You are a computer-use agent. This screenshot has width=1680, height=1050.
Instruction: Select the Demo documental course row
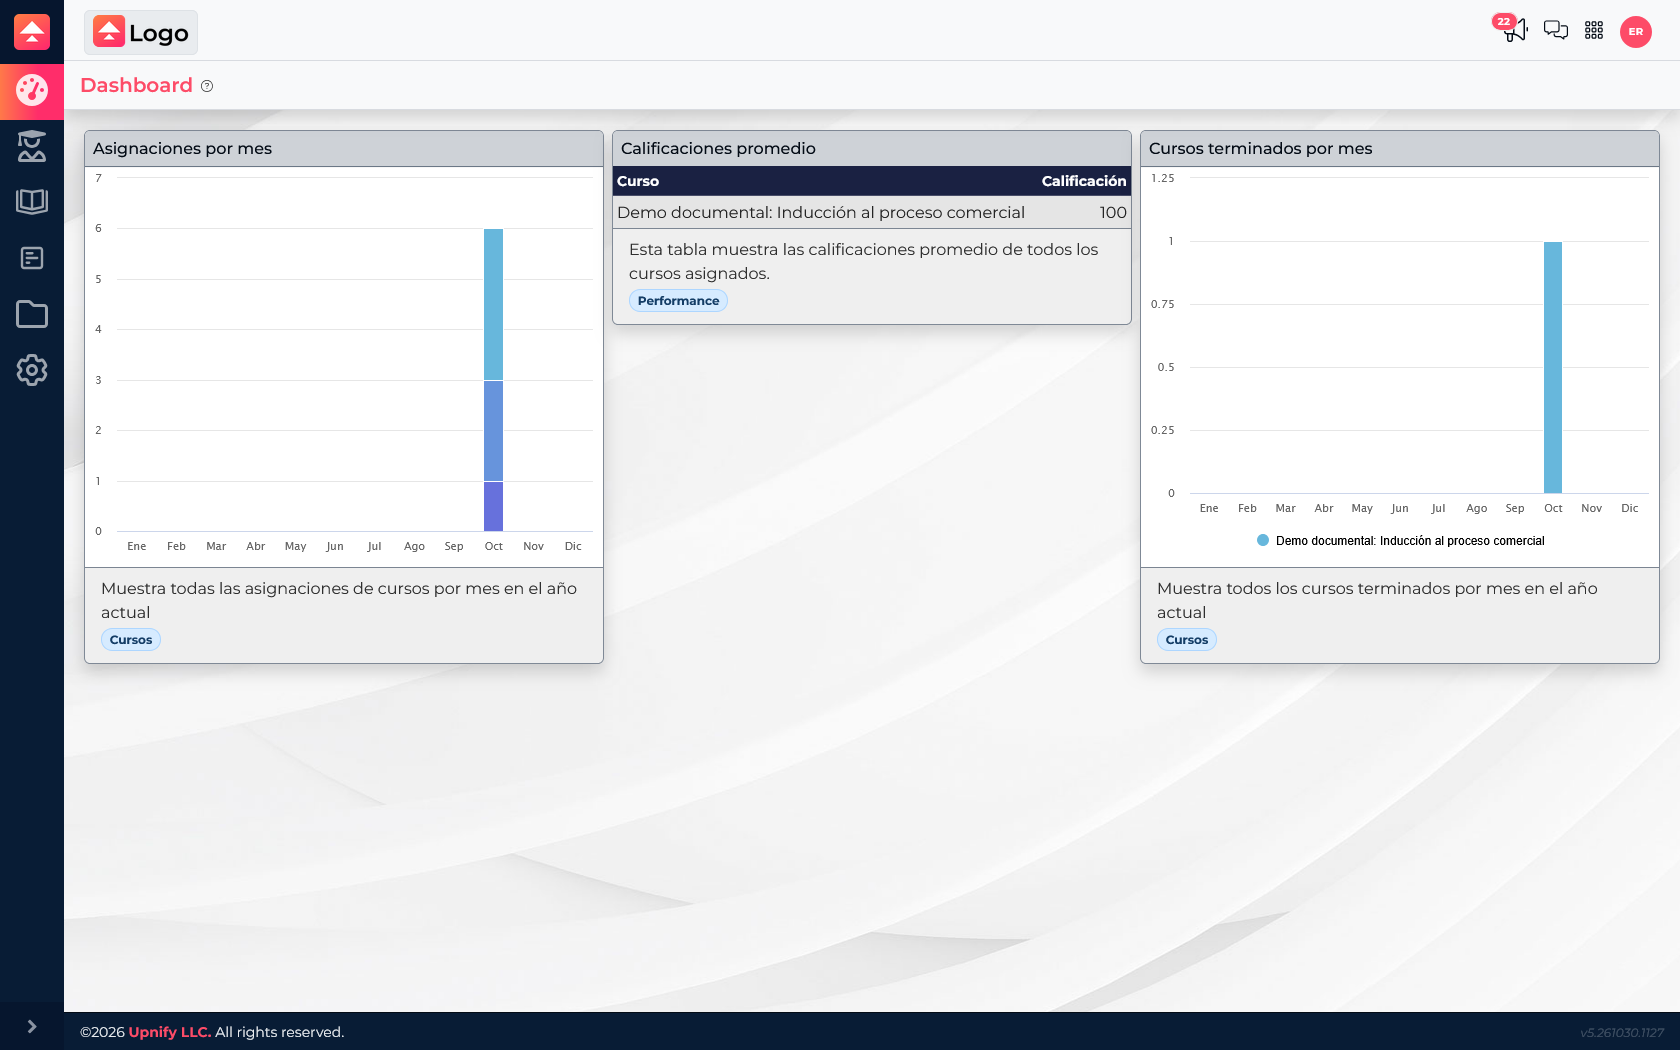coord(872,212)
